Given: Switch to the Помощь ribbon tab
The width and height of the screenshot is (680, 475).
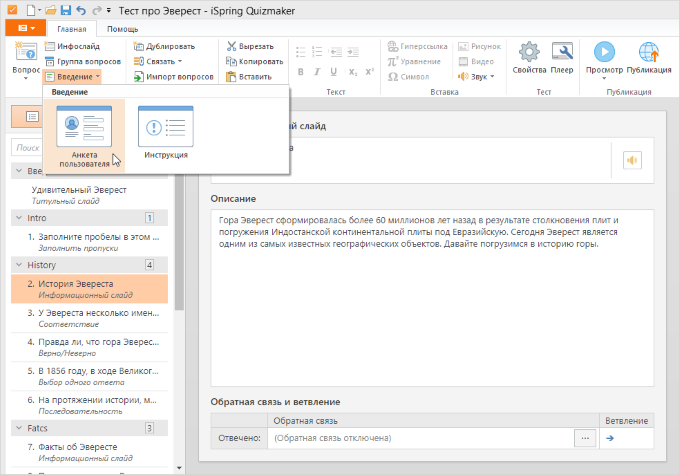Looking at the screenshot, I should pyautogui.click(x=122, y=29).
